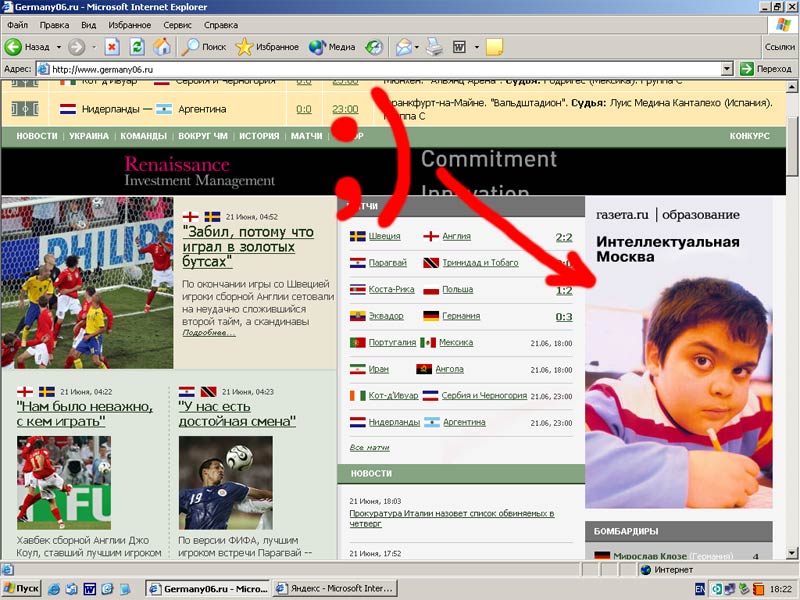Click the England vs Sweden goalmouth photo
Screen dimensions: 800x600
(x=87, y=283)
